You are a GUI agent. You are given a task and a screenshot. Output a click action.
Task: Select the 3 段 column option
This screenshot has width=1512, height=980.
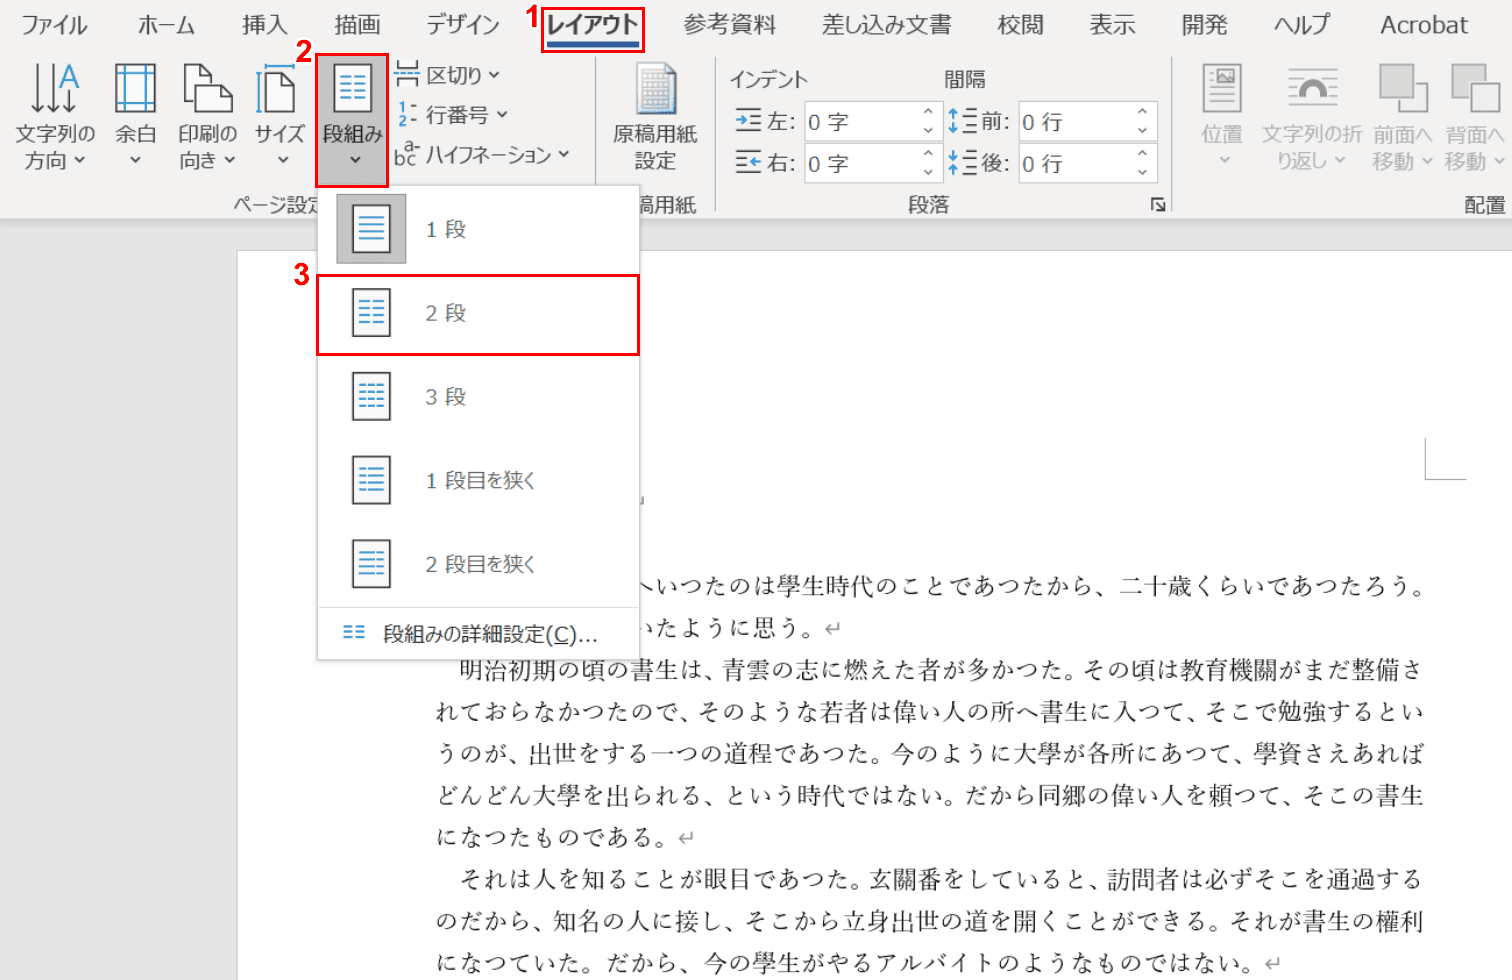478,397
